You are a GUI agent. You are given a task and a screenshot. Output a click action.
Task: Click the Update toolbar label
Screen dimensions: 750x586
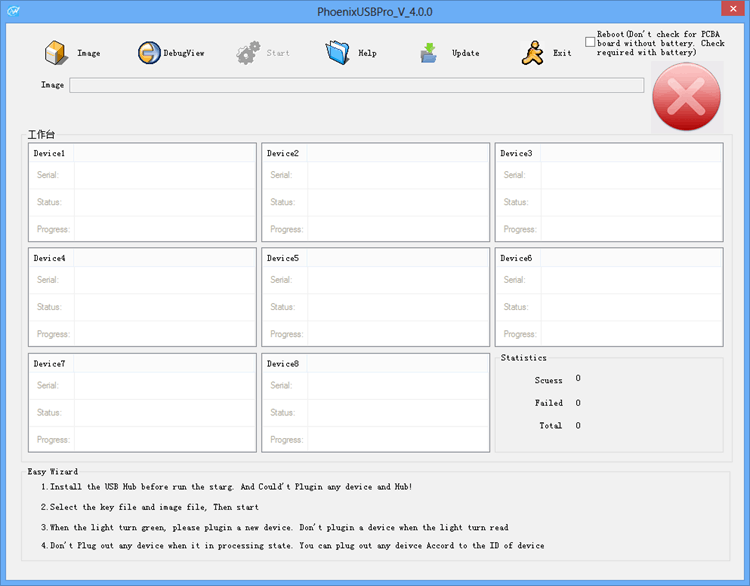pos(465,53)
